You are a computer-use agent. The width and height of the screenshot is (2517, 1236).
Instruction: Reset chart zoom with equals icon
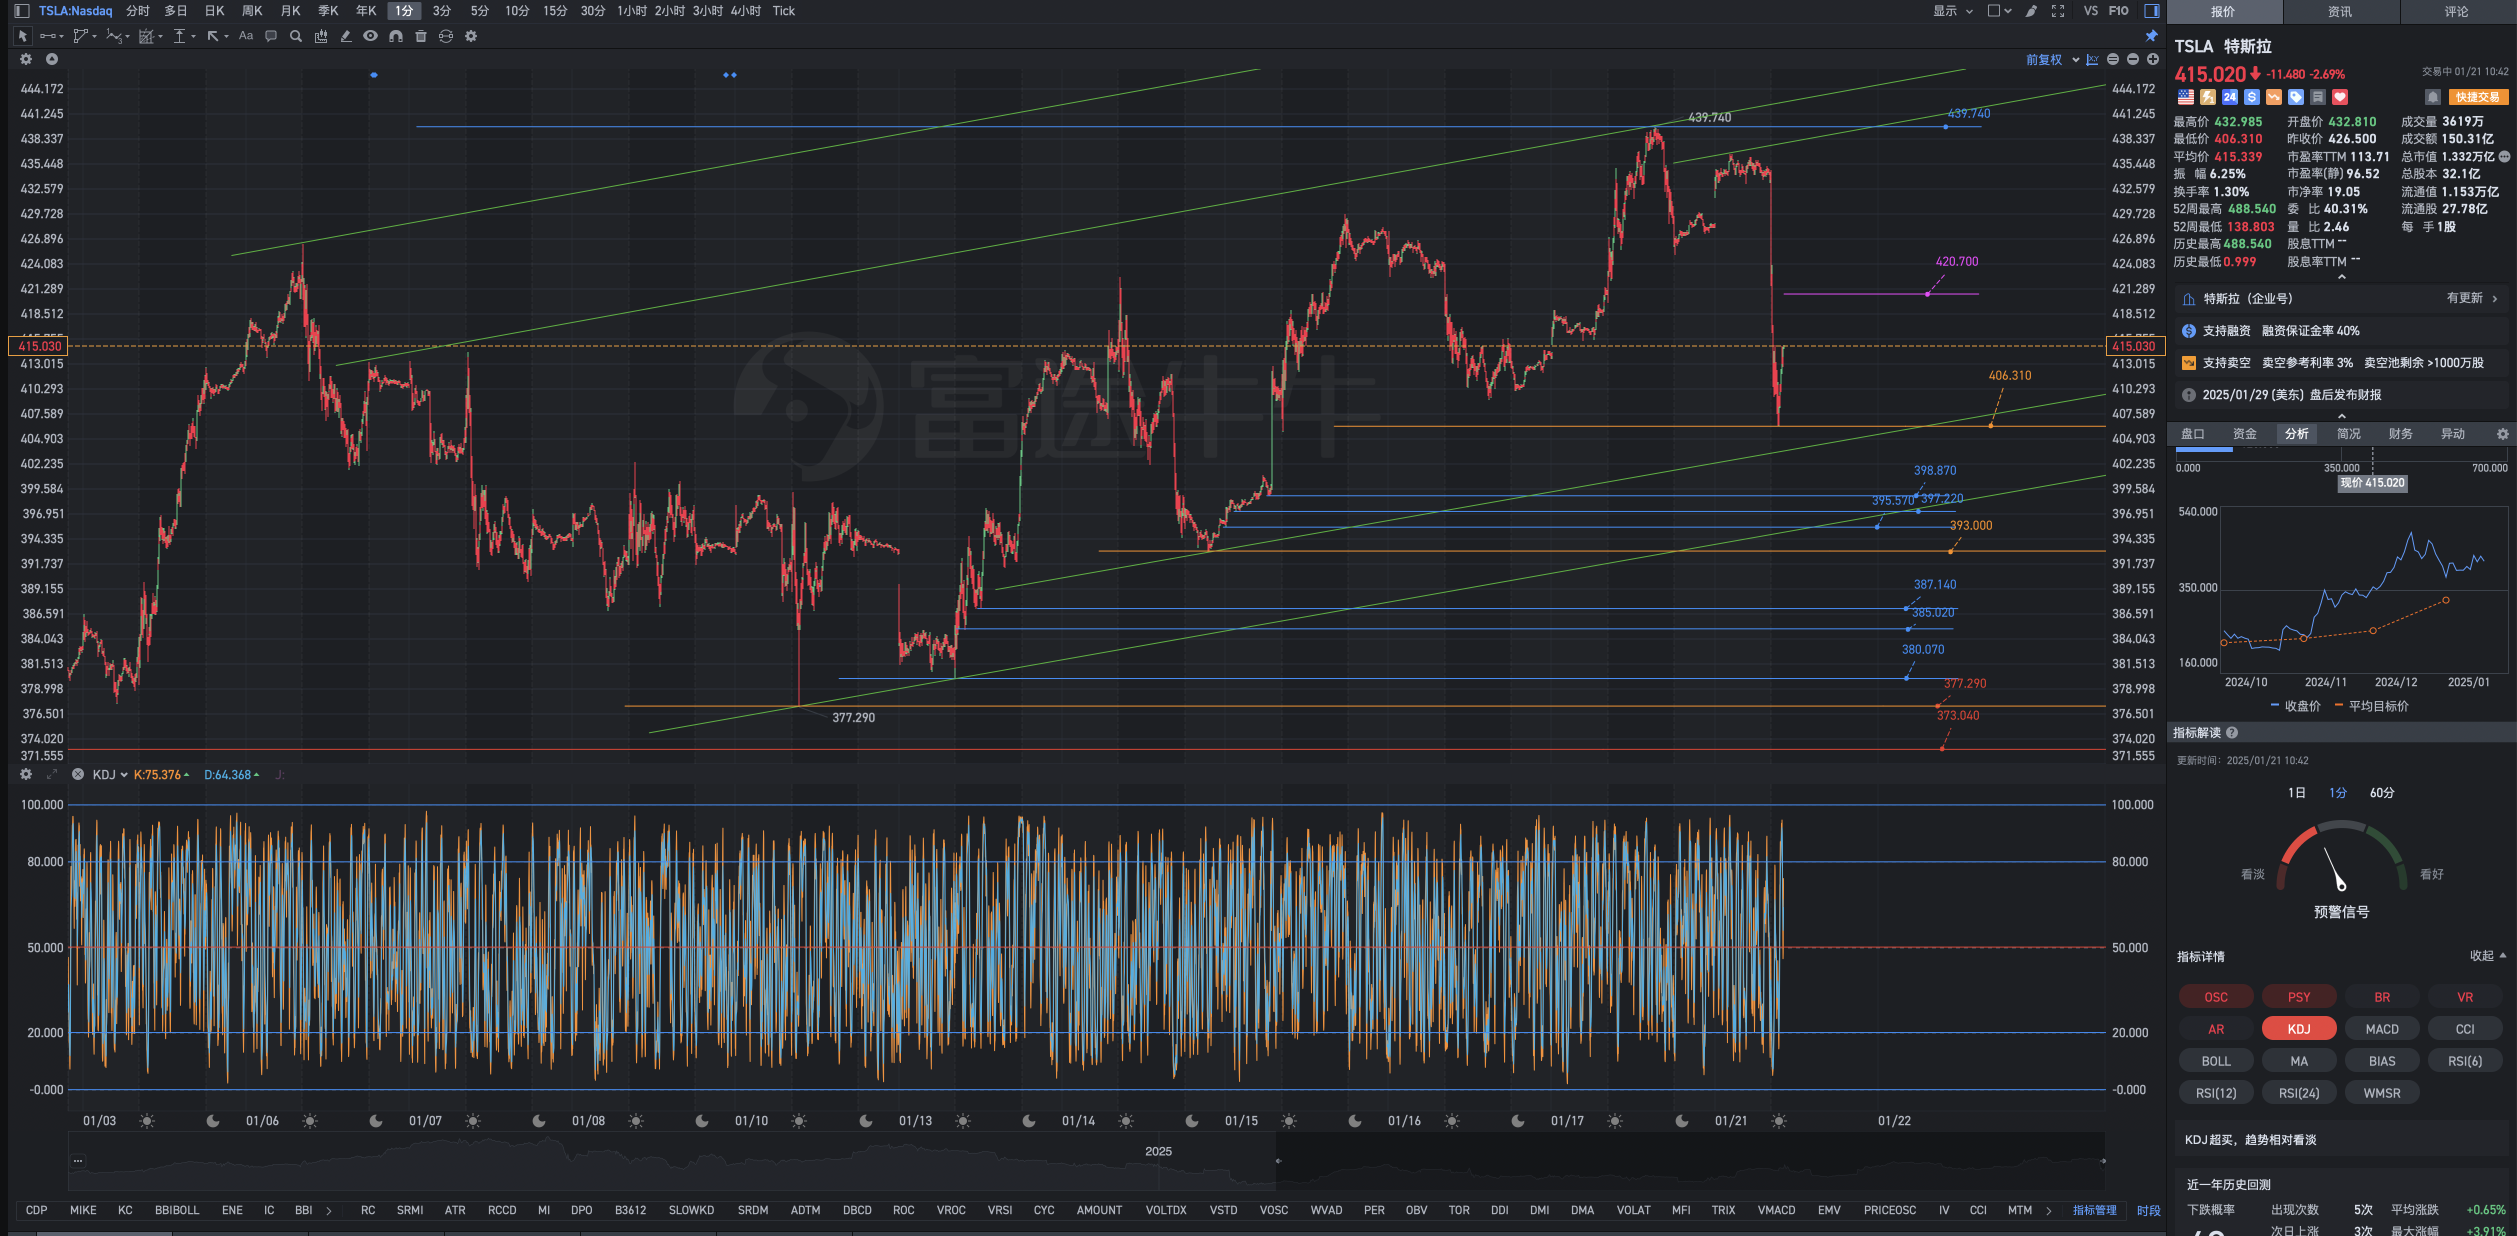(x=2113, y=60)
